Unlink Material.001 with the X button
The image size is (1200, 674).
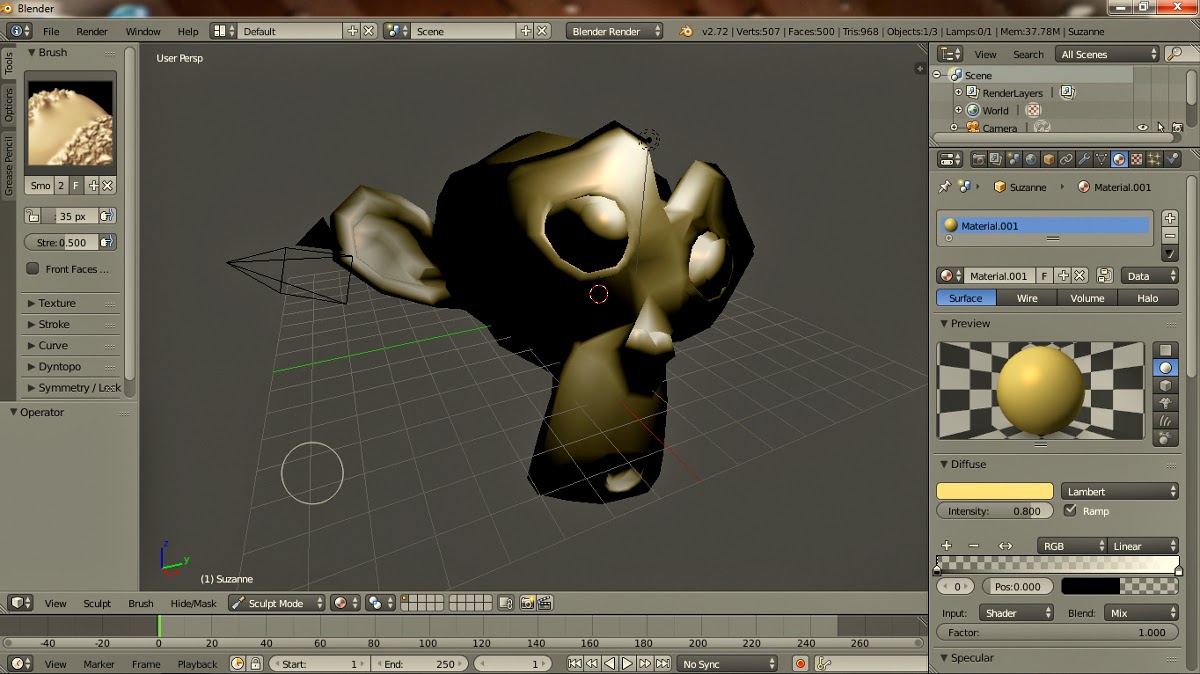click(x=1081, y=275)
